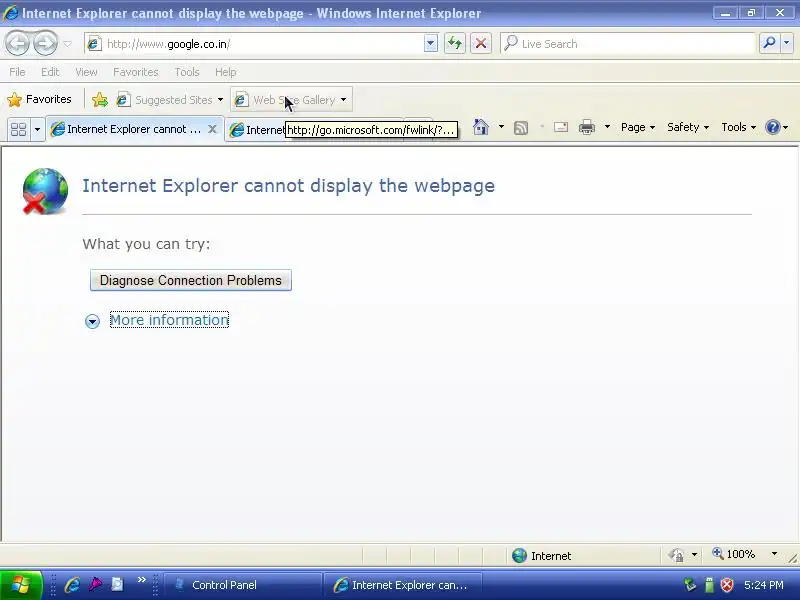Start search with the magnifier button

(769, 44)
